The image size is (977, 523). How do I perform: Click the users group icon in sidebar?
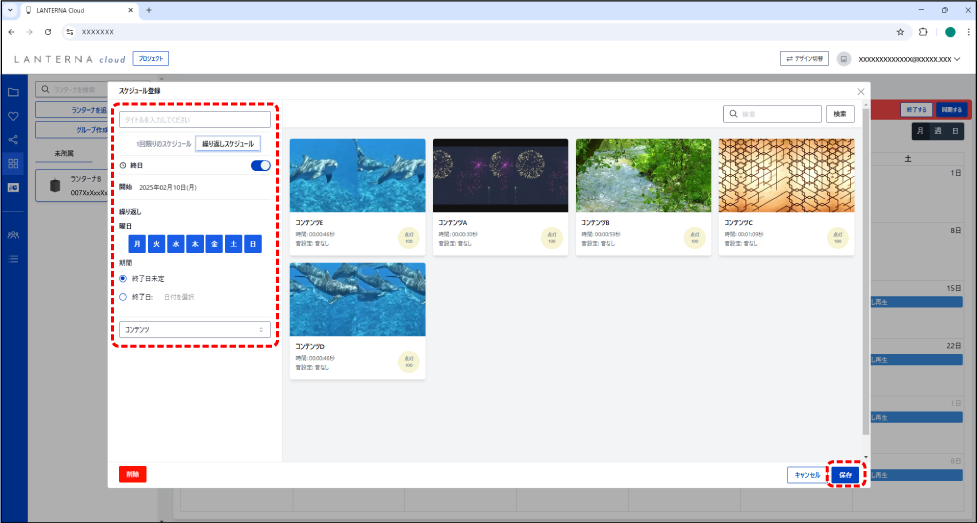click(x=13, y=235)
